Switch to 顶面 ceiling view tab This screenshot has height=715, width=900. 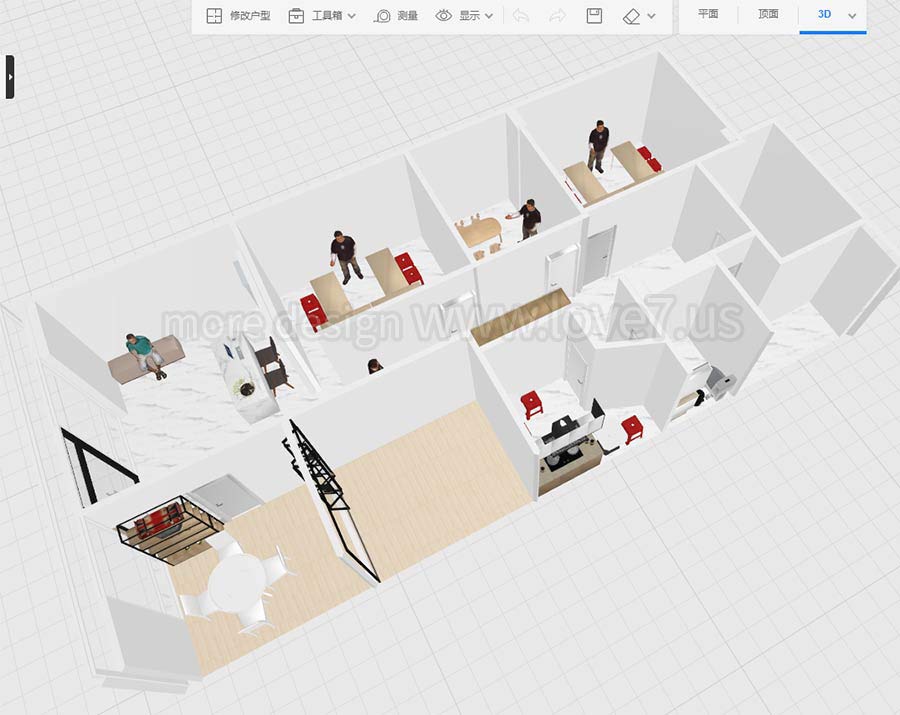click(x=768, y=14)
